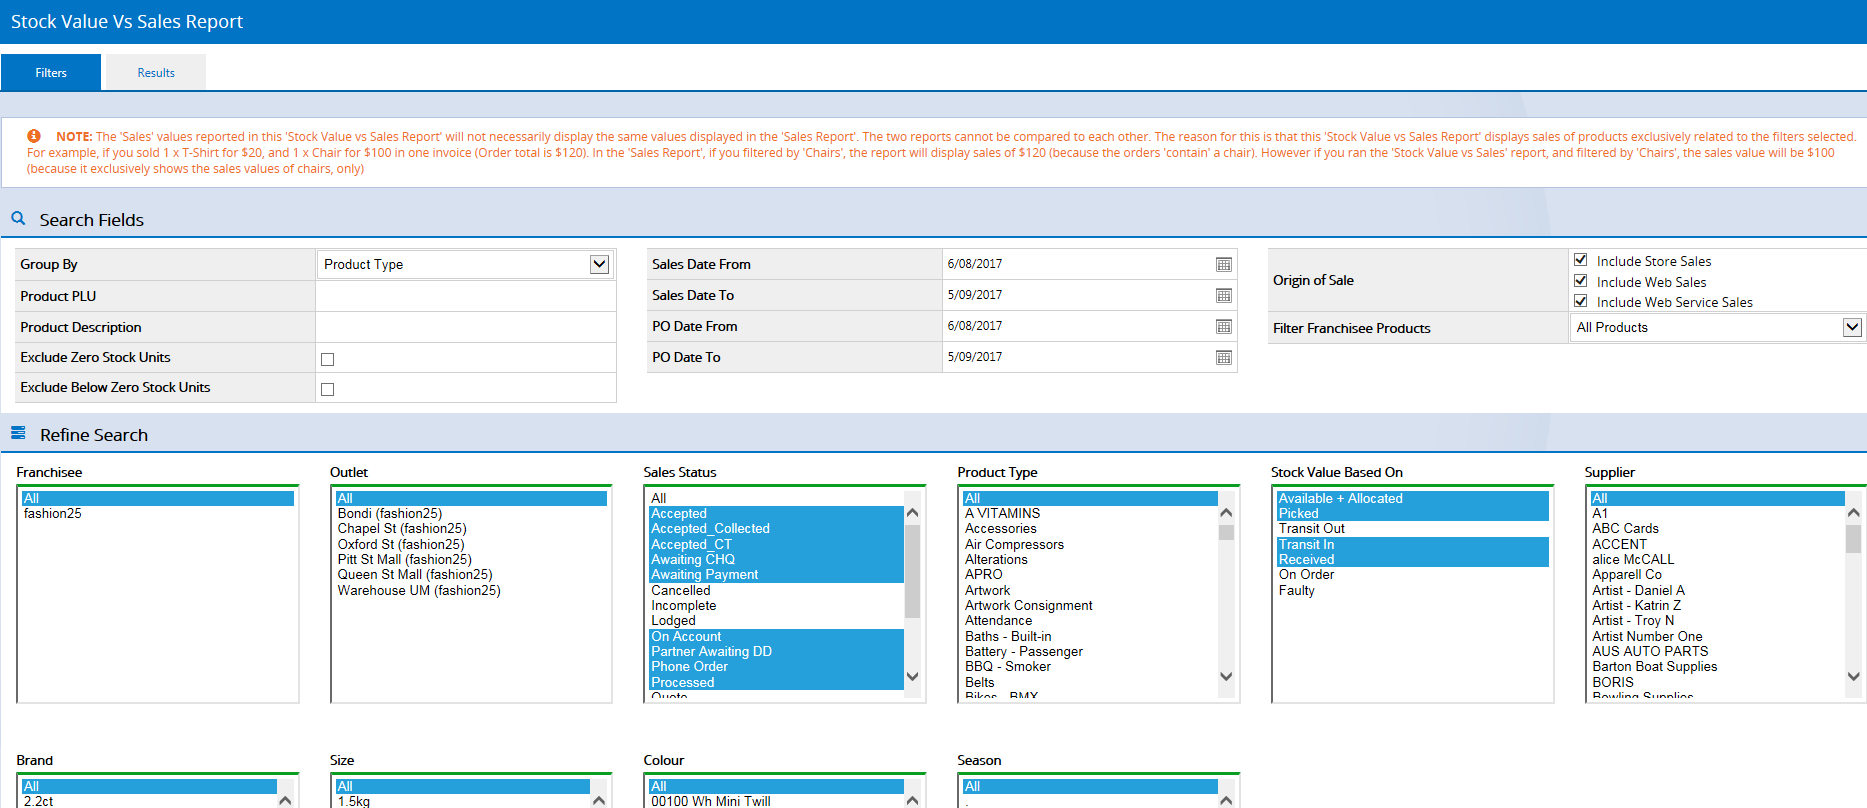Click the orange warning note icon
Screen dimensions: 1867x808
[34, 136]
